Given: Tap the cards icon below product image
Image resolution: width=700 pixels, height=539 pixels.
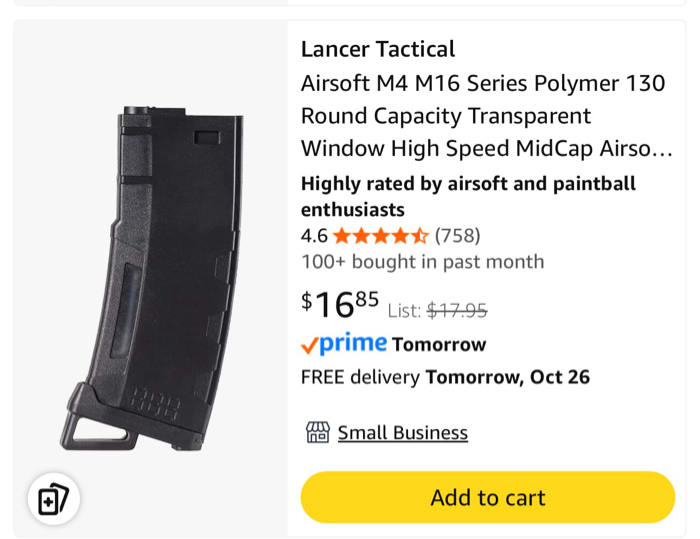Looking at the screenshot, I should [x=53, y=498].
